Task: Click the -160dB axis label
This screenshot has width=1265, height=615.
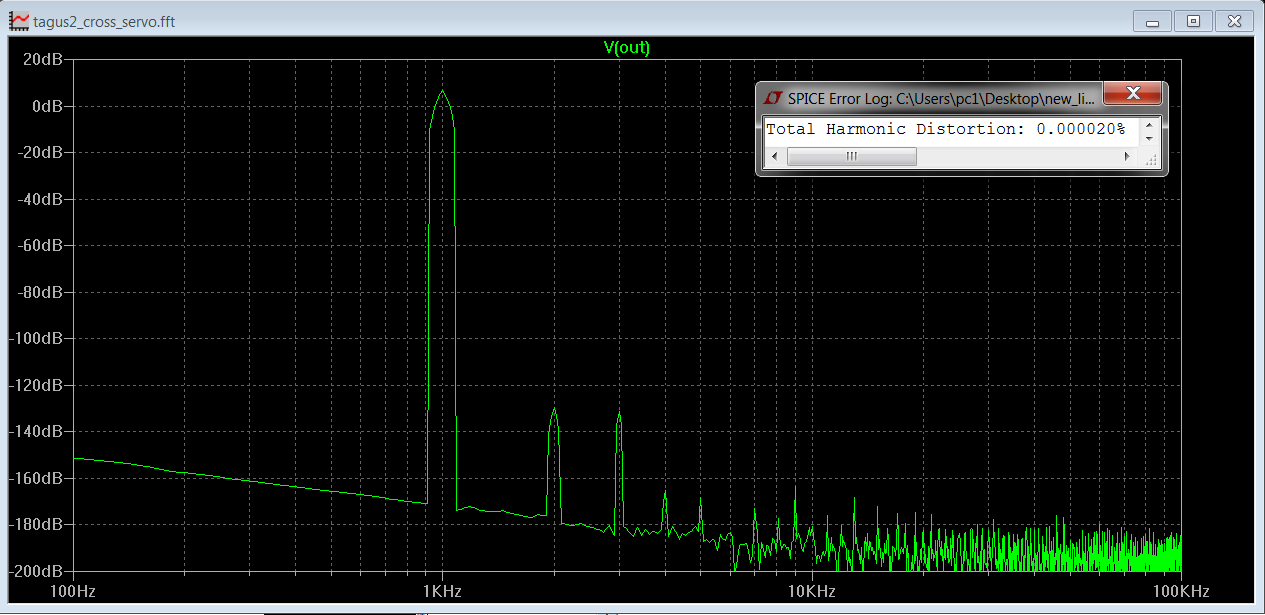Action: pos(37,478)
